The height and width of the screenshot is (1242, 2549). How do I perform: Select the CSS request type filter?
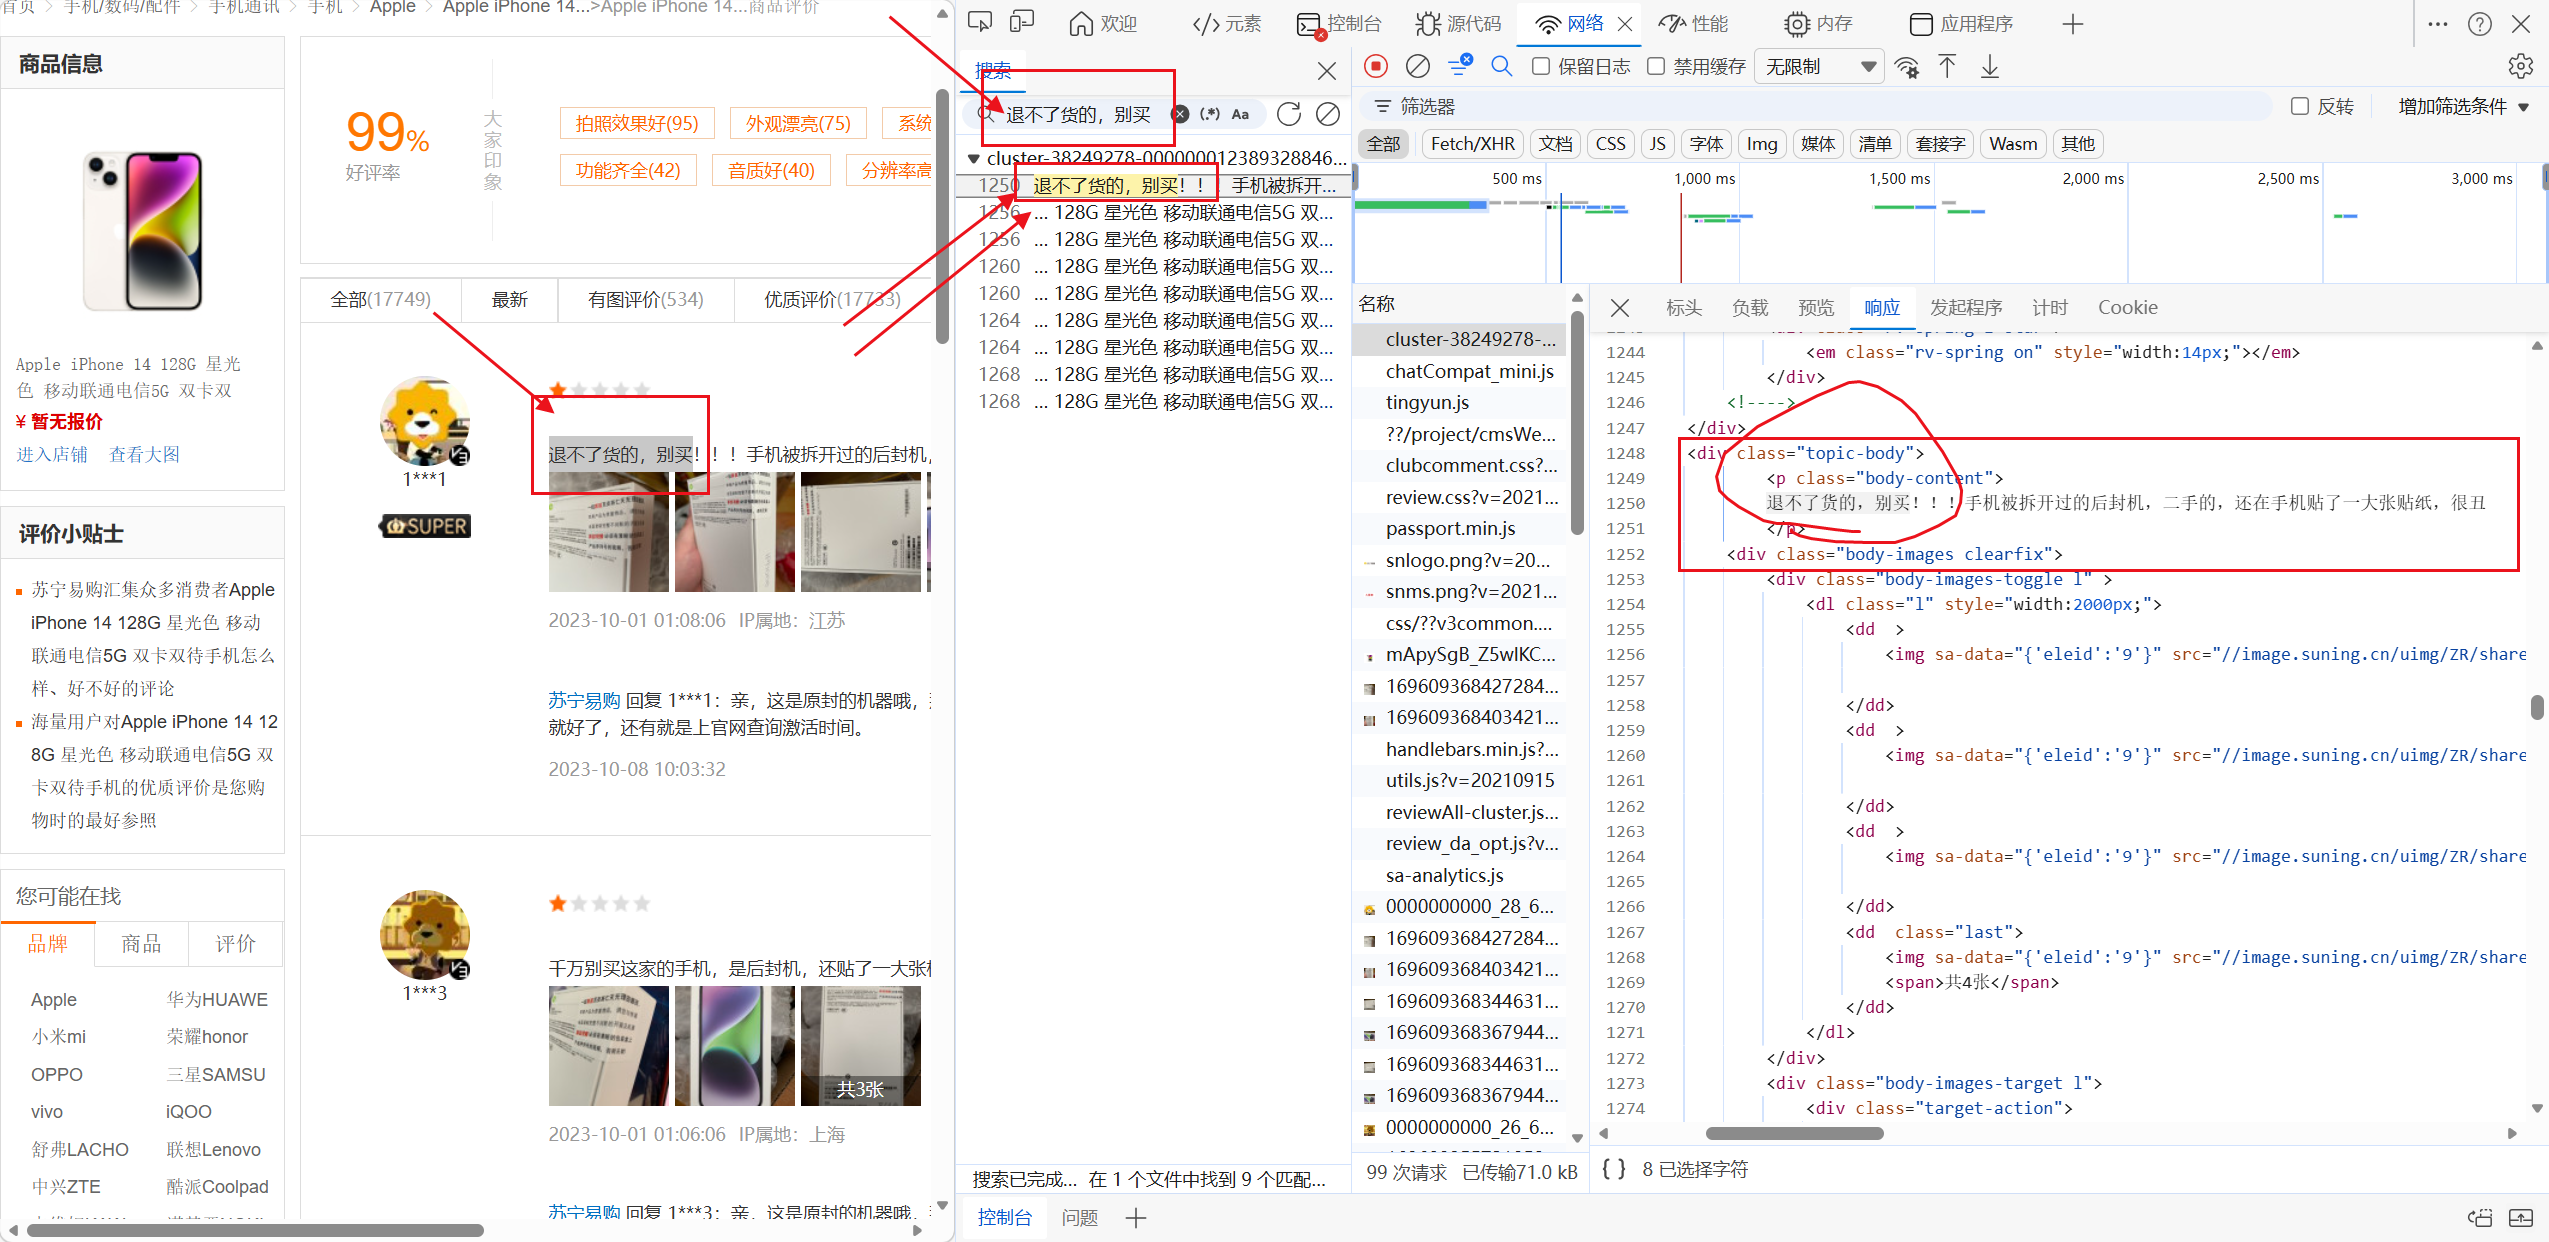pyautogui.click(x=1611, y=144)
